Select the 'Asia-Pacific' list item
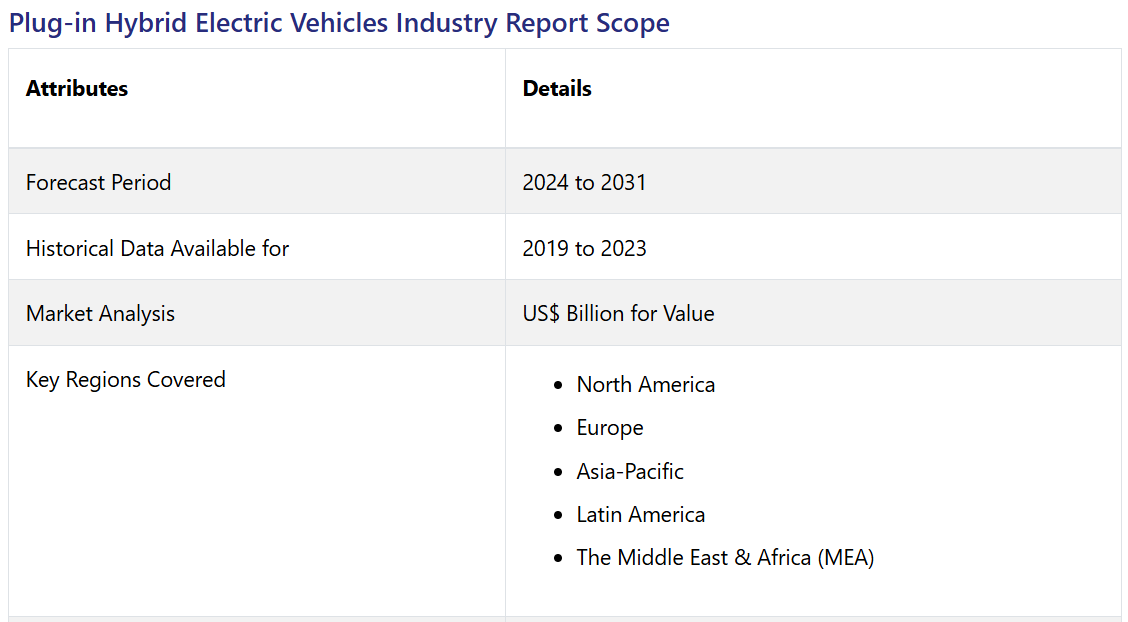1128x622 pixels. click(x=630, y=471)
